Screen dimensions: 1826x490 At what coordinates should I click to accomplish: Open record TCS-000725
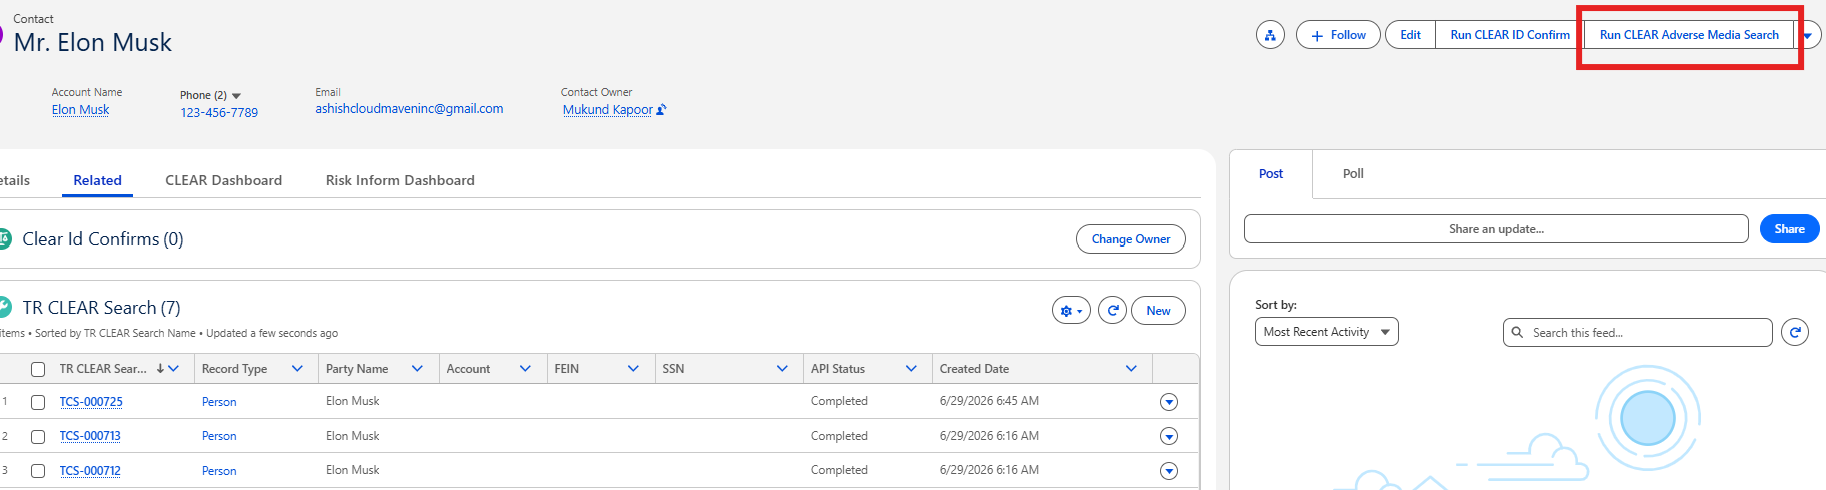click(x=91, y=402)
